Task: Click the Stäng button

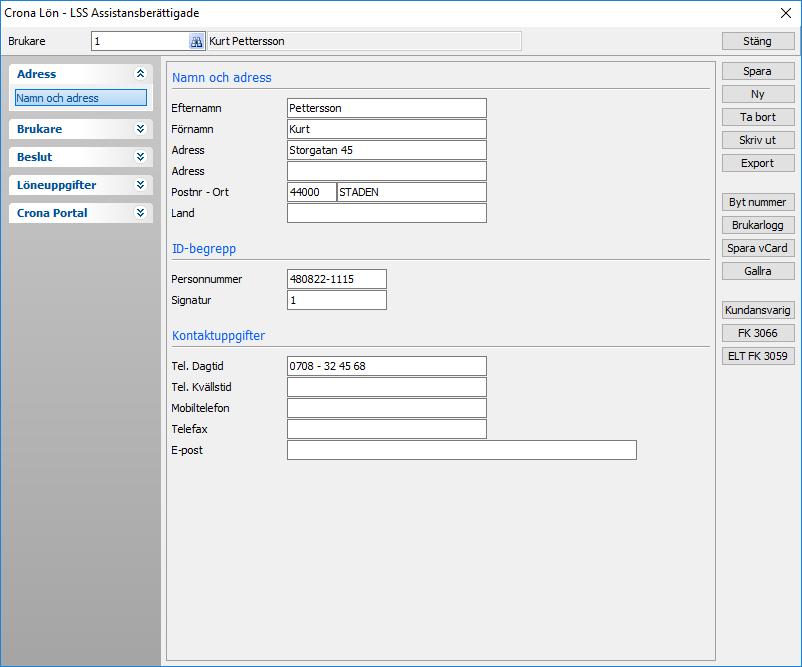Action: click(x=758, y=41)
